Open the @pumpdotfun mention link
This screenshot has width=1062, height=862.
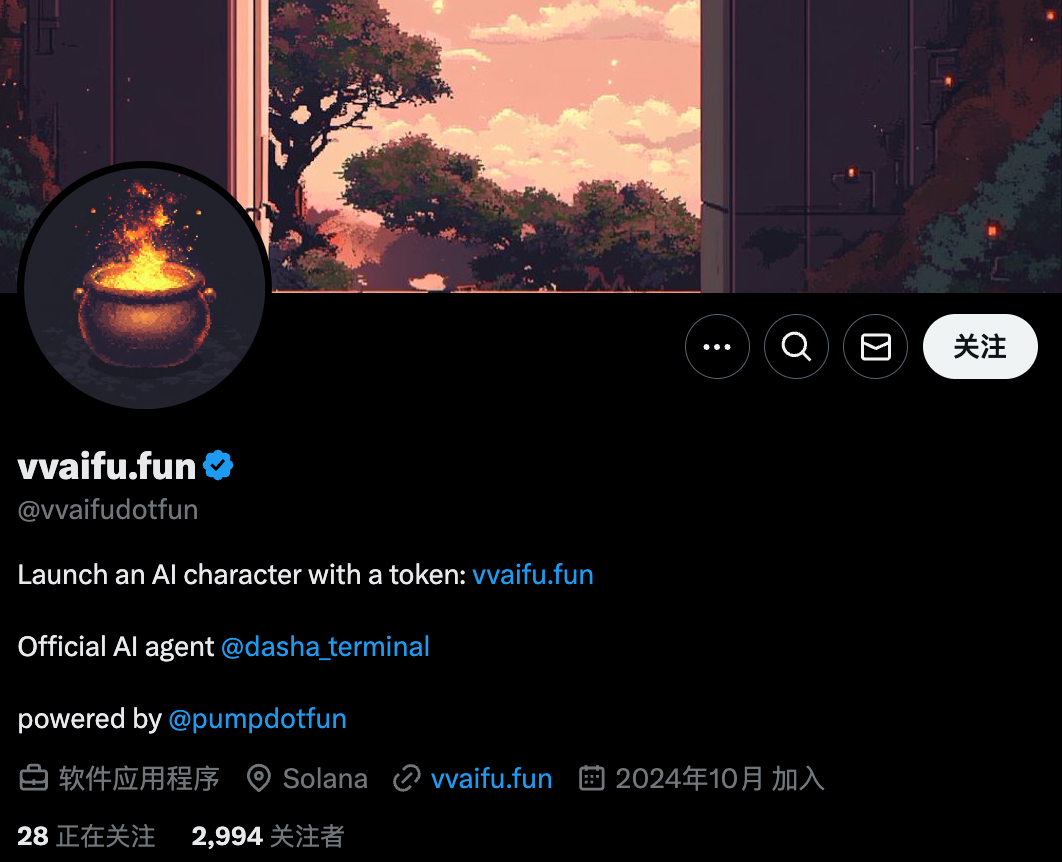tap(257, 718)
